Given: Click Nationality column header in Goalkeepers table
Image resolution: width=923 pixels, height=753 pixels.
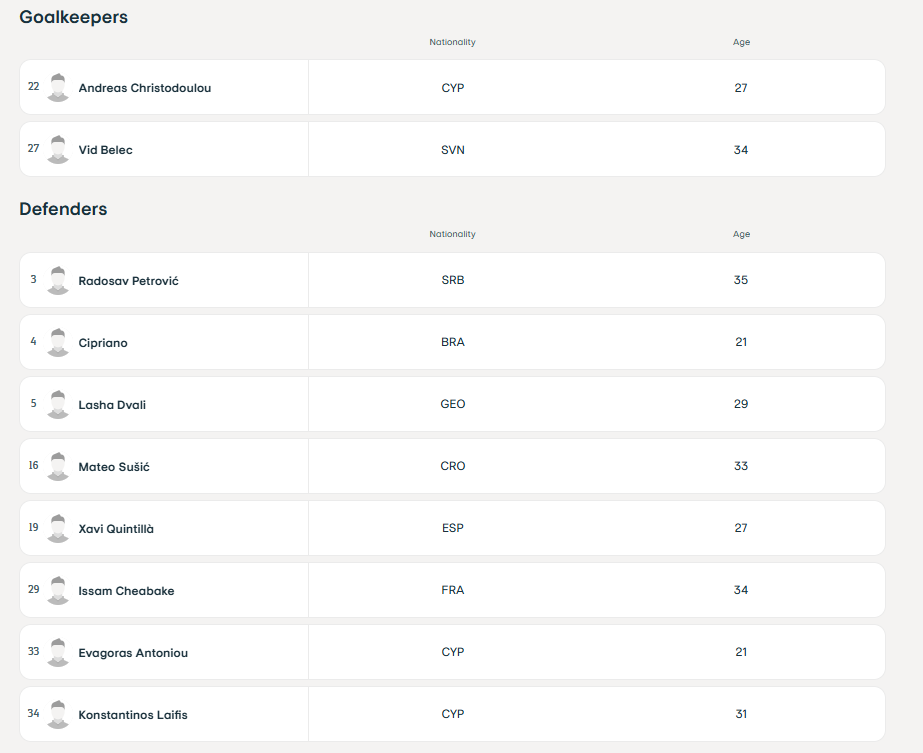Looking at the screenshot, I should coord(452,42).
